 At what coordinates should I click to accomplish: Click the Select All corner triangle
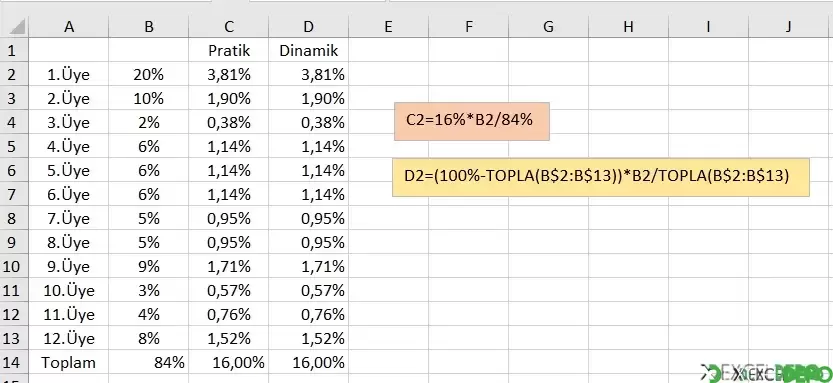14,27
